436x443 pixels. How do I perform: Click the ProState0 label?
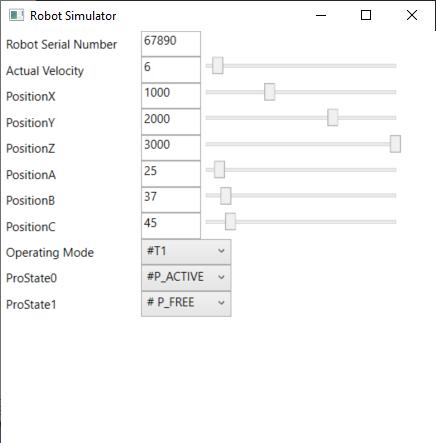32,278
